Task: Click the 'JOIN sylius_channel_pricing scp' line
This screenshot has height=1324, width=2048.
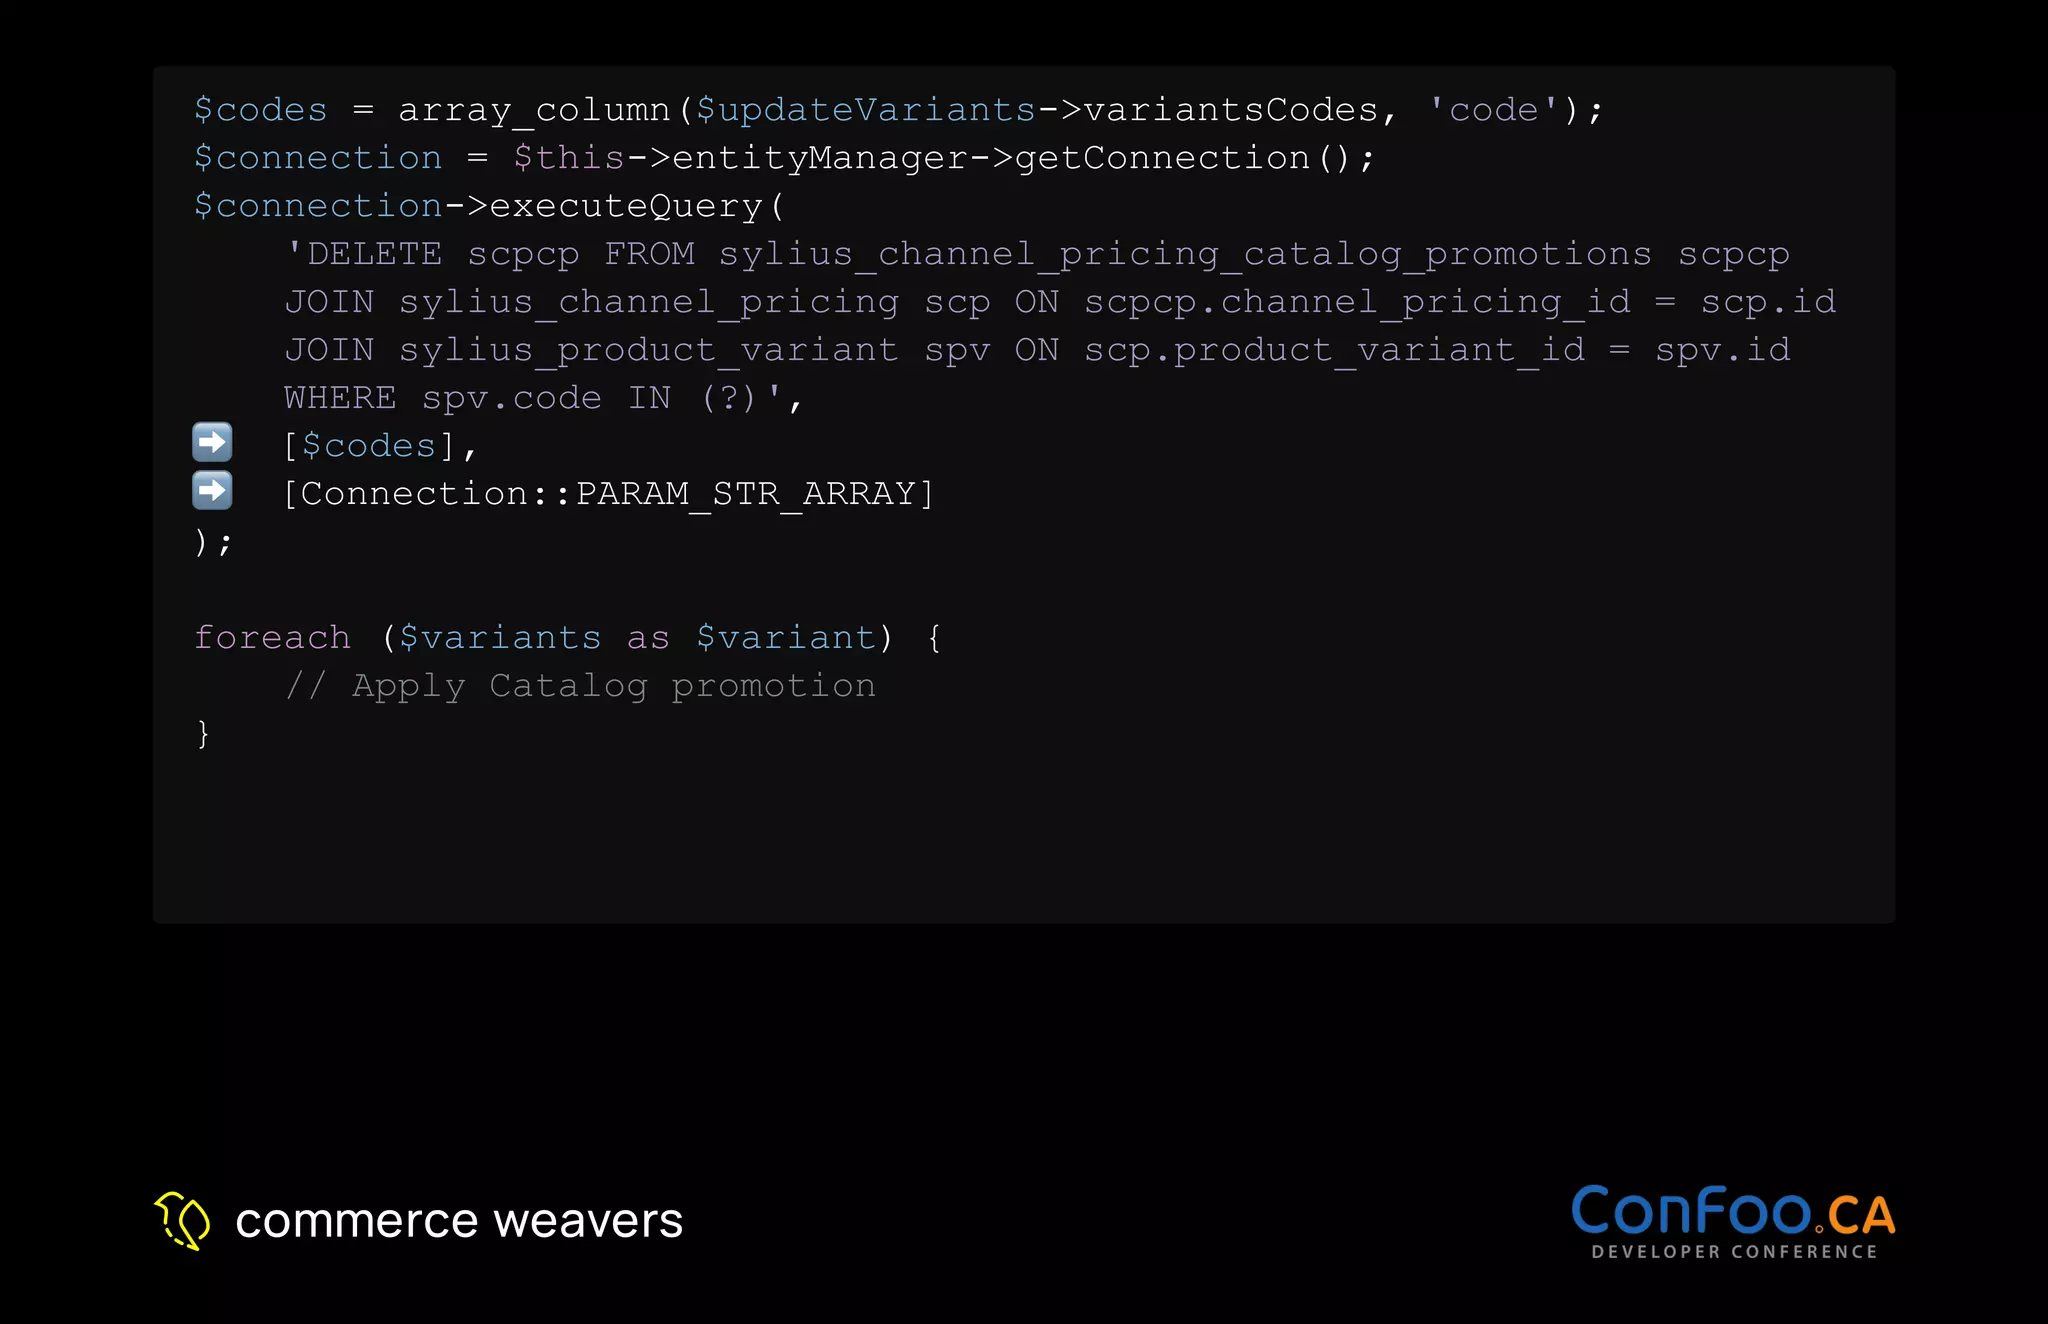Action: (x=1060, y=302)
